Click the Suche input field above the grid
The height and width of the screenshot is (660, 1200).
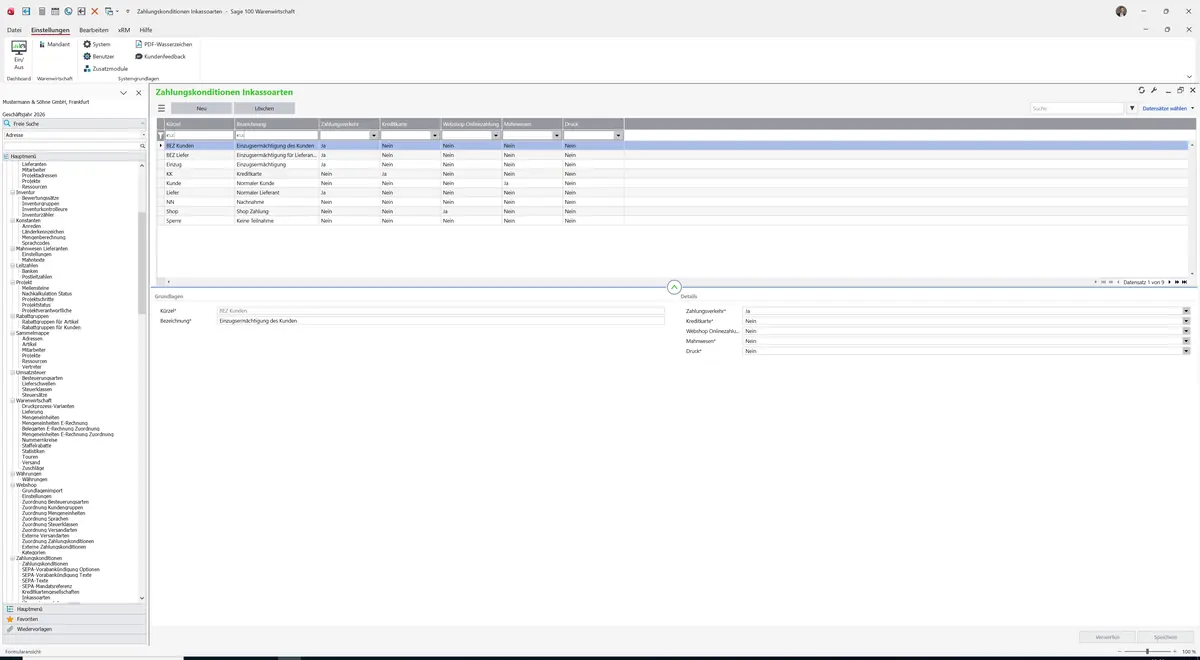click(x=1078, y=108)
